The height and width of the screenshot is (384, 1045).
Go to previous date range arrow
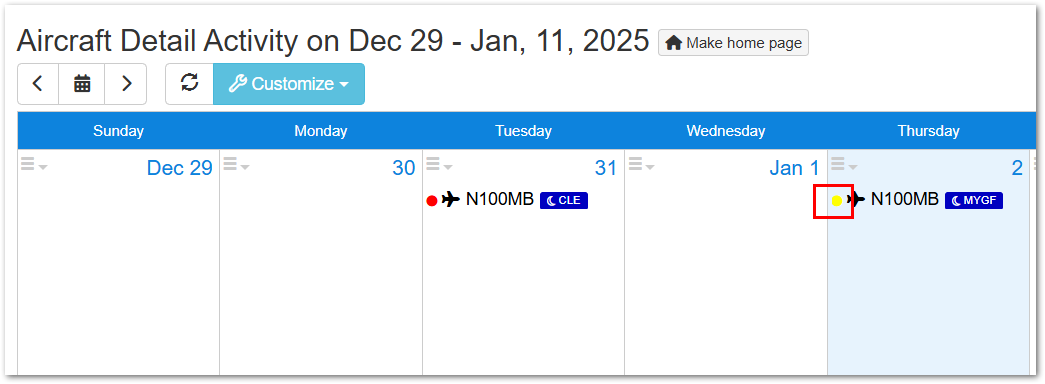pos(38,84)
